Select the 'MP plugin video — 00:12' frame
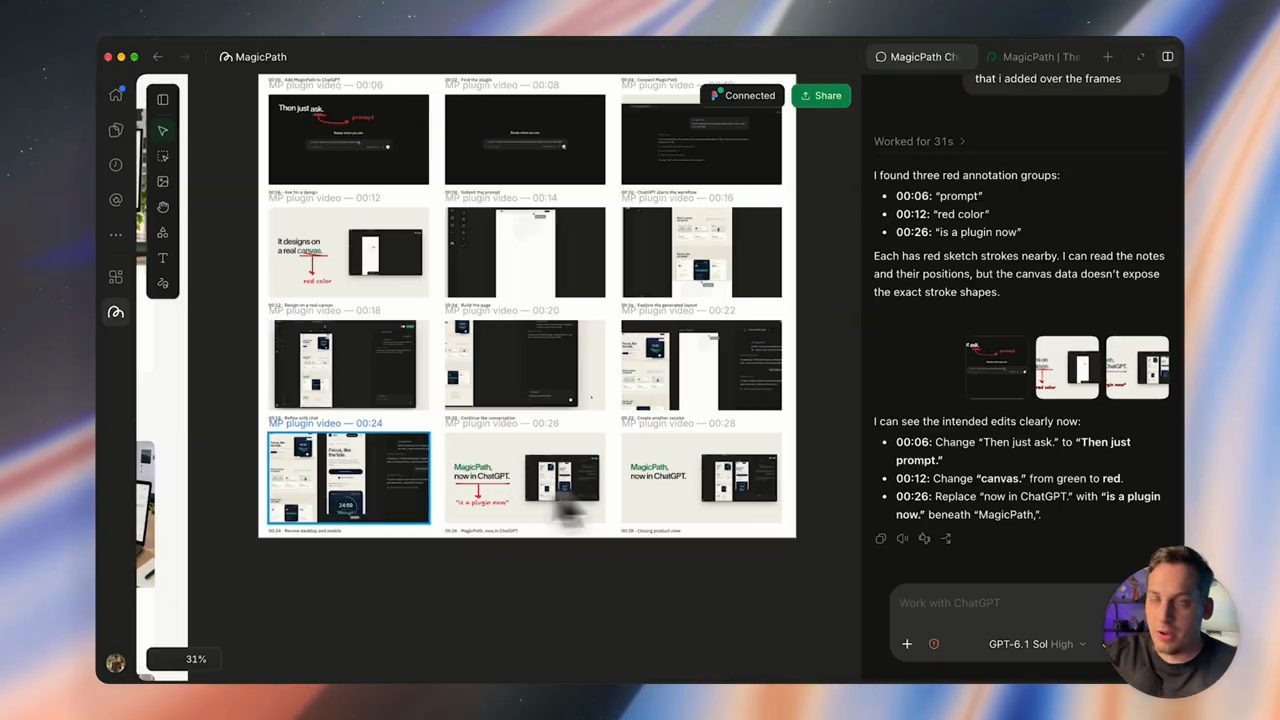 click(x=348, y=252)
